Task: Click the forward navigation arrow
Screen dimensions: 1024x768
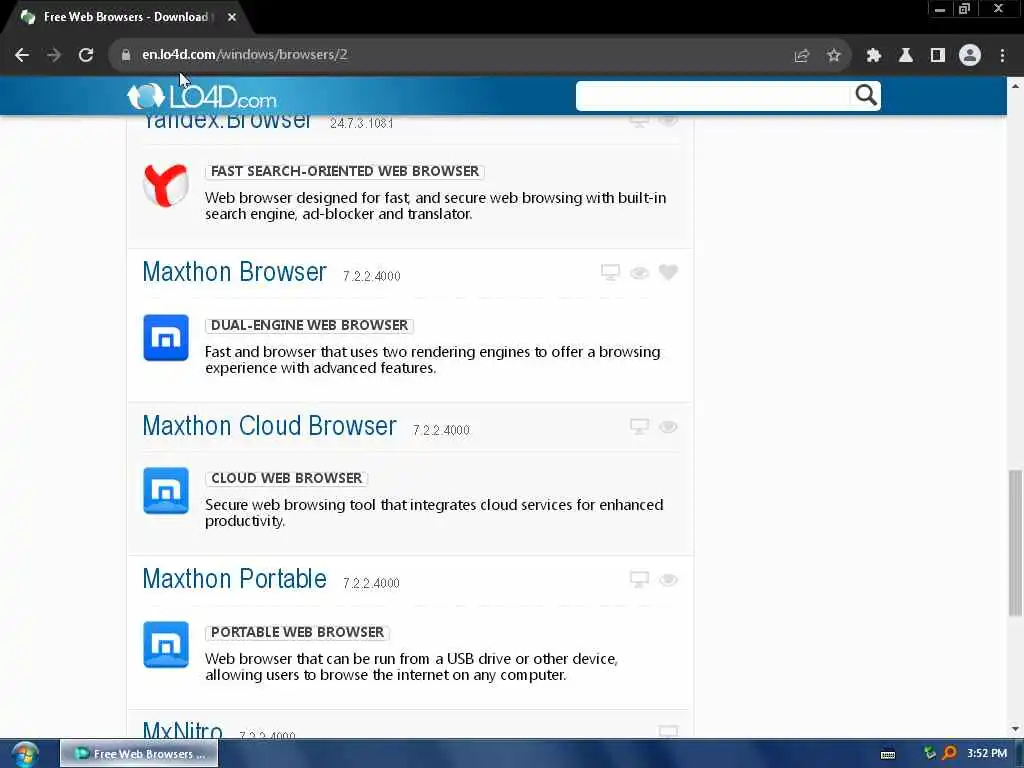Action: [54, 55]
